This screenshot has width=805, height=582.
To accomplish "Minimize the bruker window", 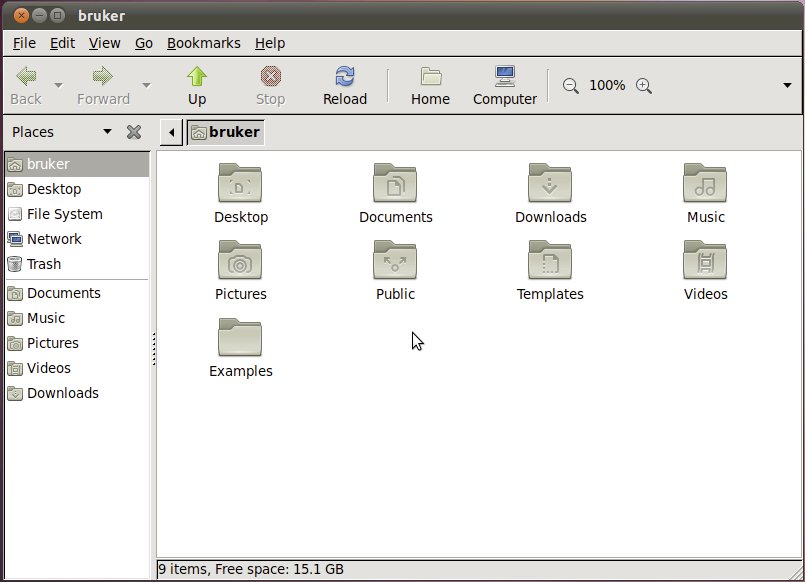I will click(x=40, y=15).
